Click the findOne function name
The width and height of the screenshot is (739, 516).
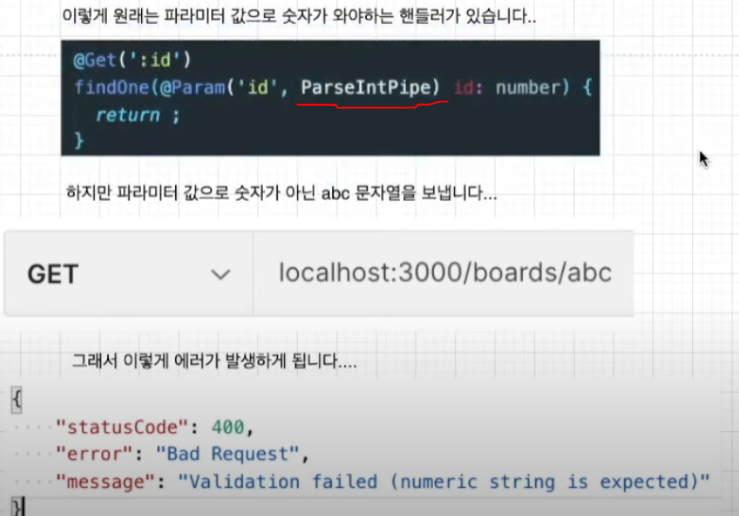112,88
